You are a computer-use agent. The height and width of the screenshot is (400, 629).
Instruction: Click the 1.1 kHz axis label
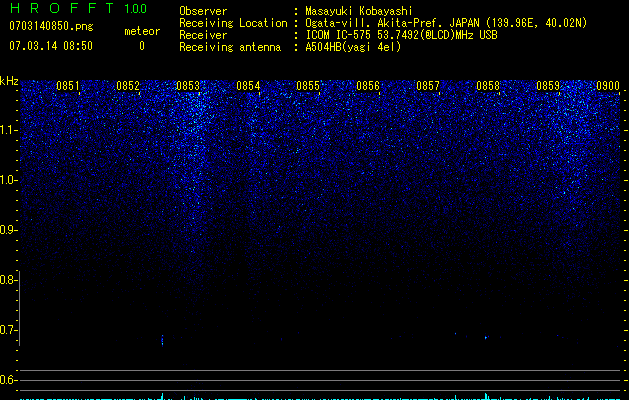coord(7,130)
